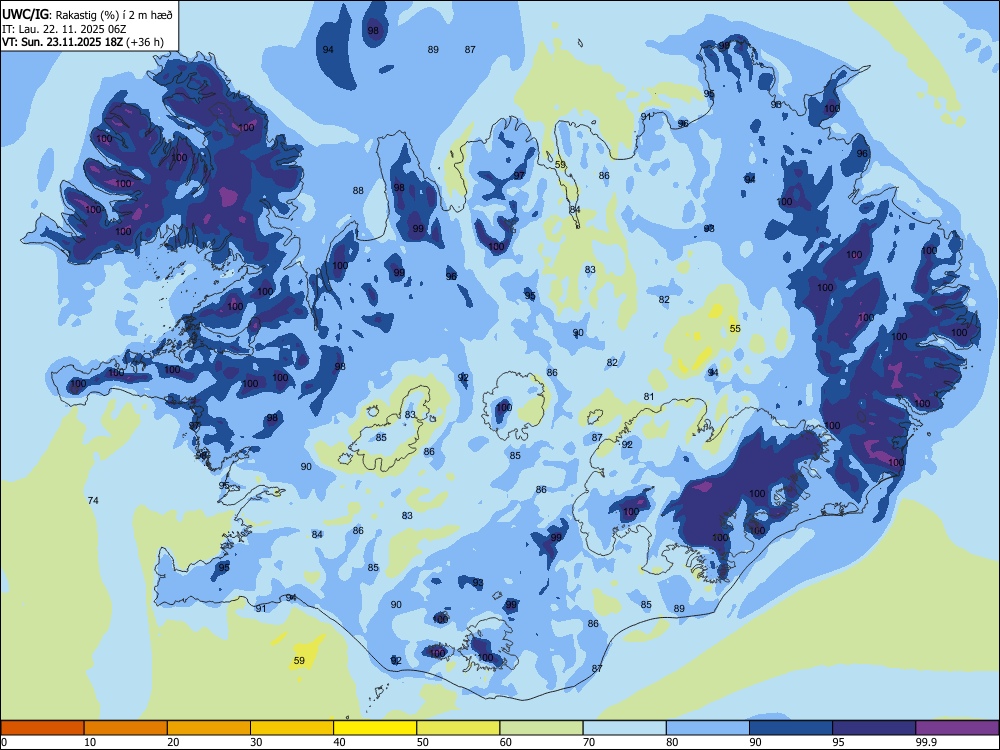Click legend scale label 20
This screenshot has height=750, width=1000.
[173, 742]
